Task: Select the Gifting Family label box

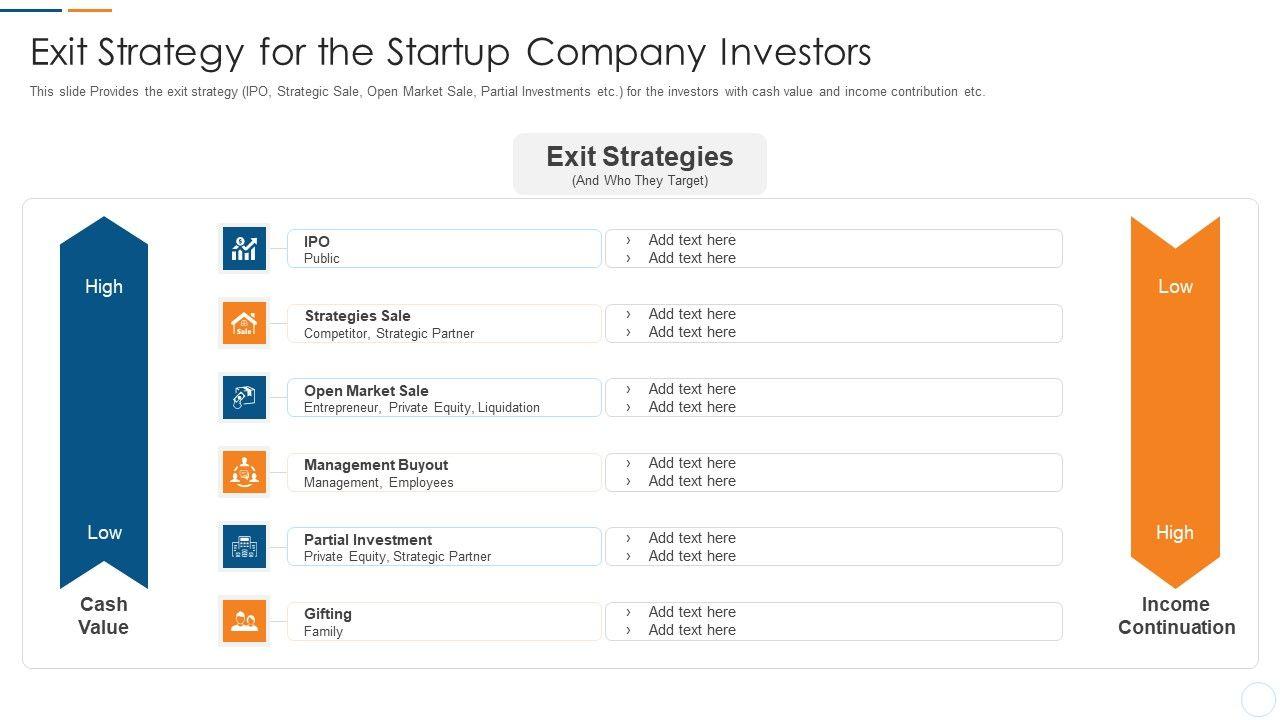Action: [x=444, y=621]
